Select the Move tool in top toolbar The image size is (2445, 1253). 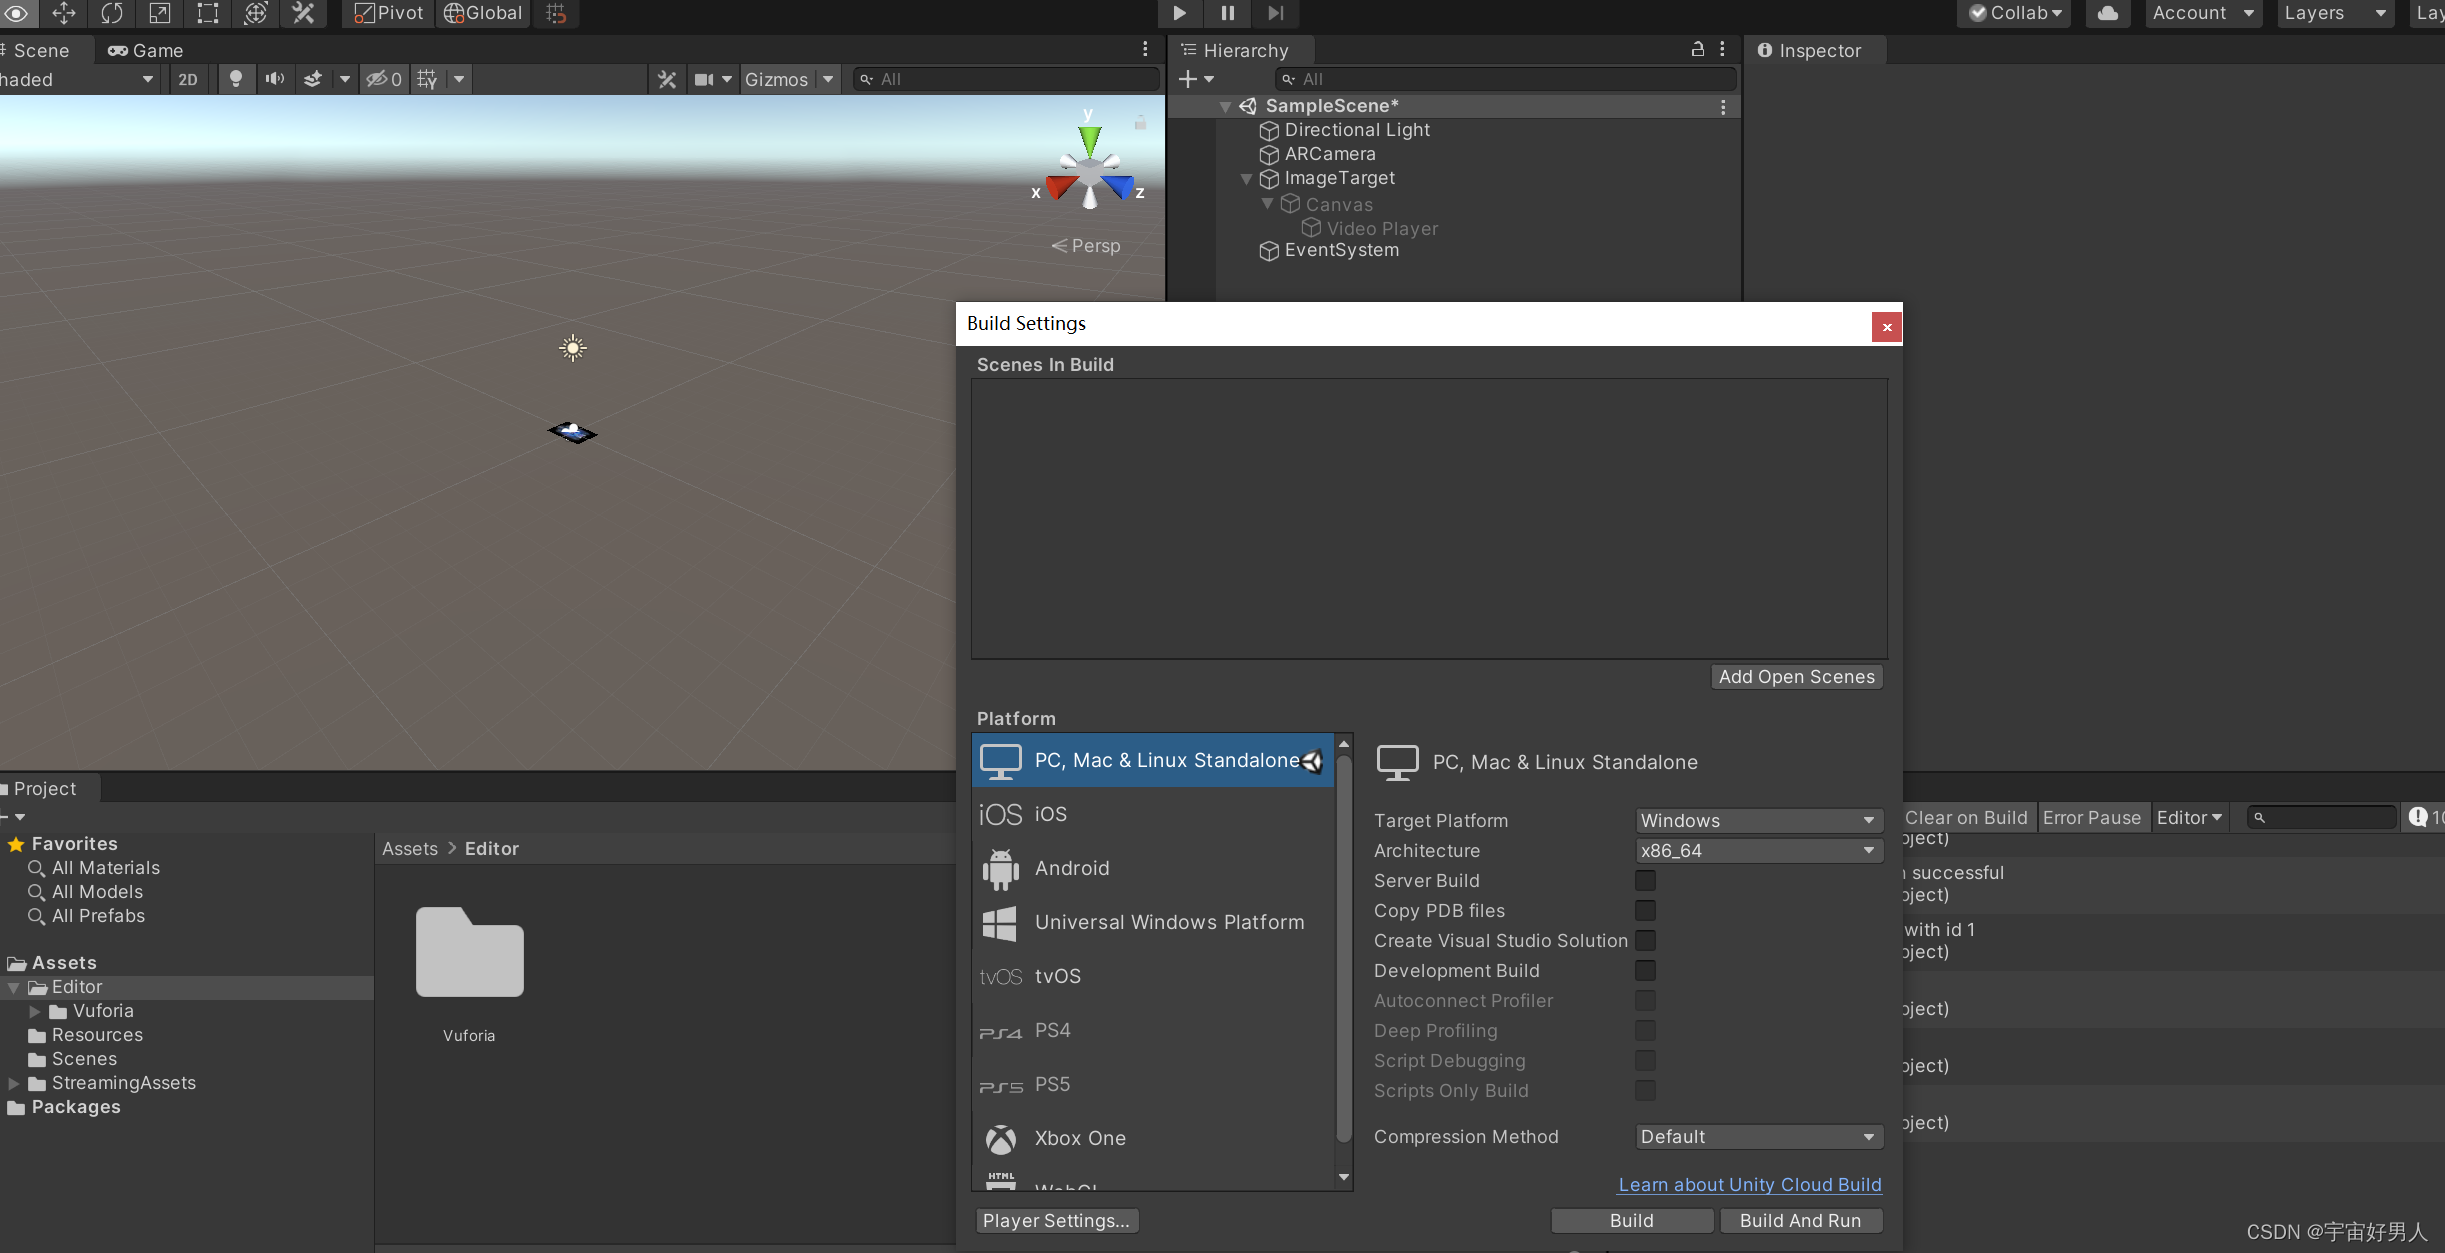[x=64, y=13]
